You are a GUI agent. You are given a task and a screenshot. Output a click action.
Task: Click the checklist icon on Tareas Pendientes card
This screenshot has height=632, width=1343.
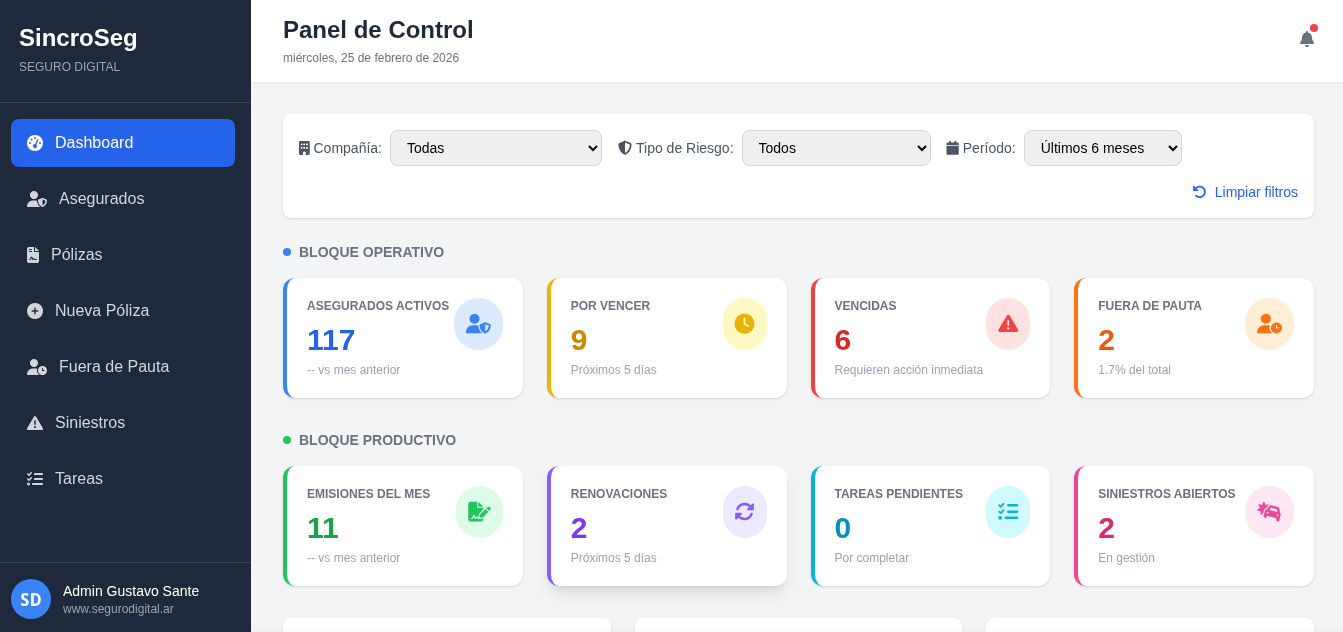[x=1008, y=511]
